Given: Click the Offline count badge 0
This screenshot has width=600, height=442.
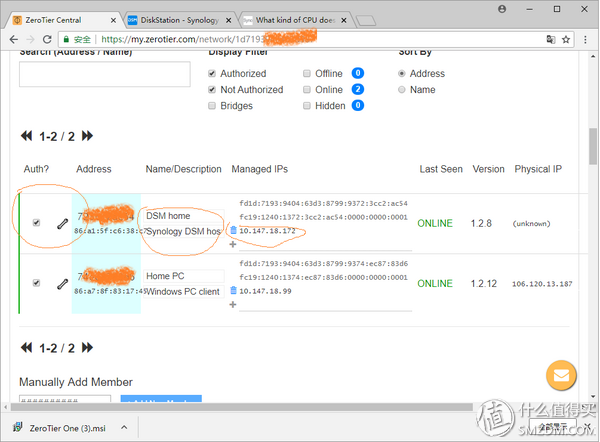Looking at the screenshot, I should pos(358,73).
